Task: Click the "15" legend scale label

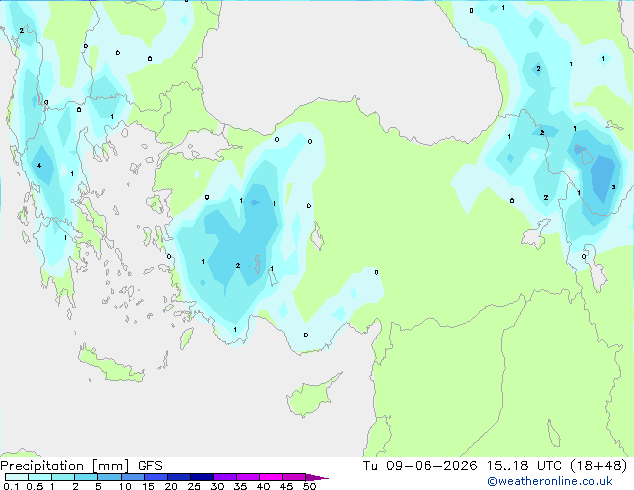Action: coord(148,486)
